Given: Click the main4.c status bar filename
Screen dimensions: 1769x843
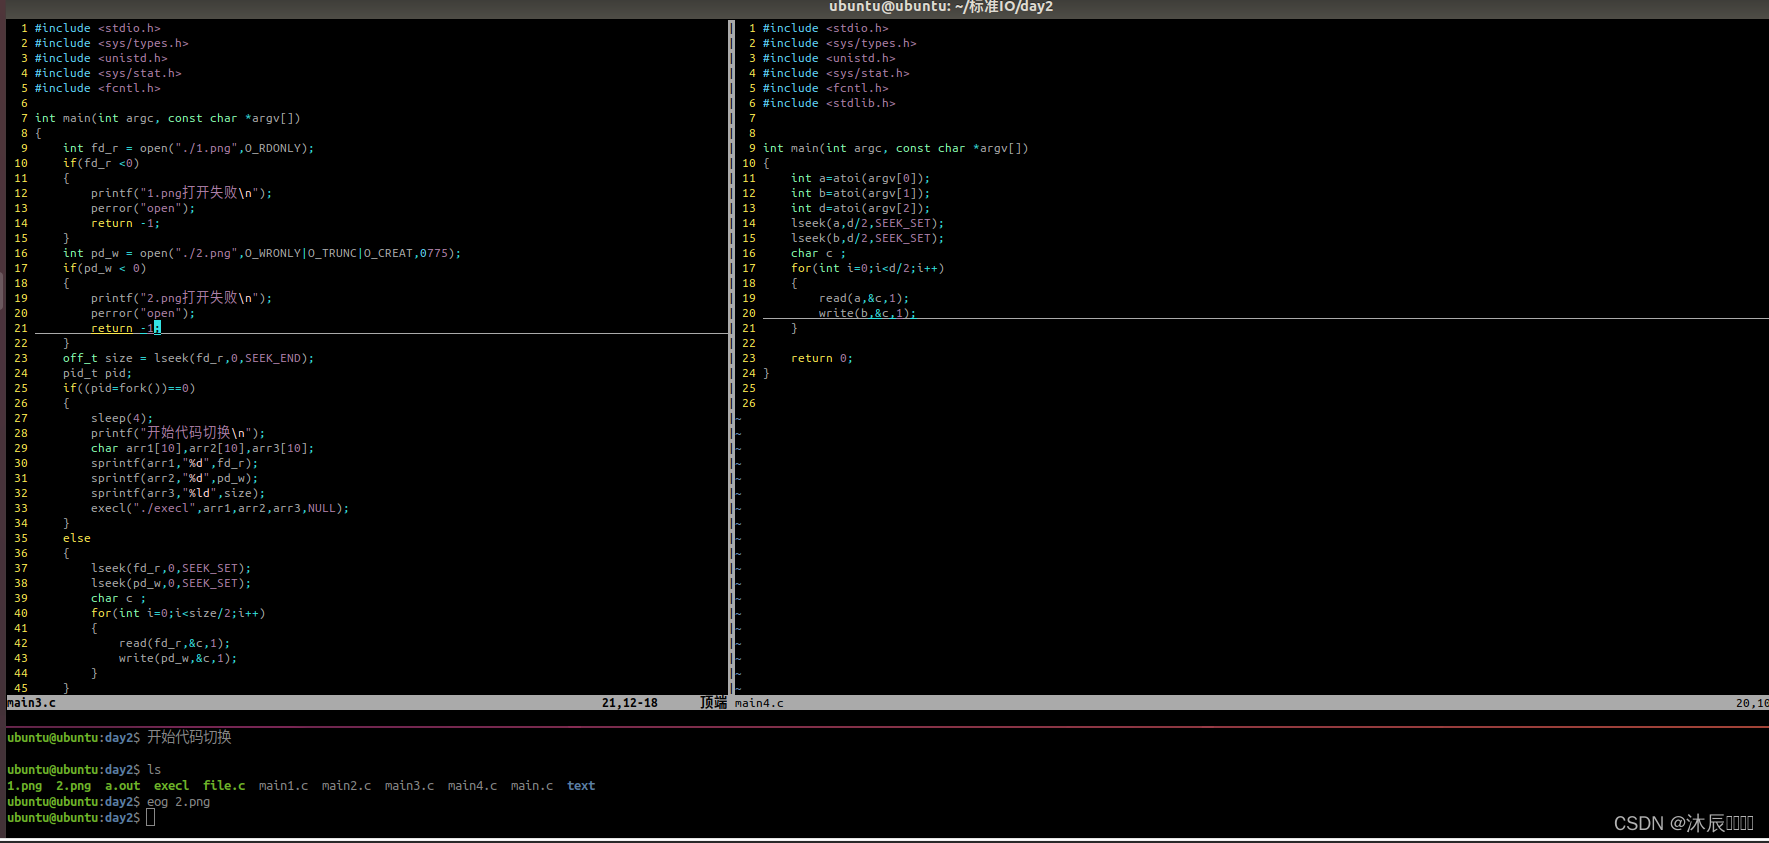Looking at the screenshot, I should click(x=759, y=703).
